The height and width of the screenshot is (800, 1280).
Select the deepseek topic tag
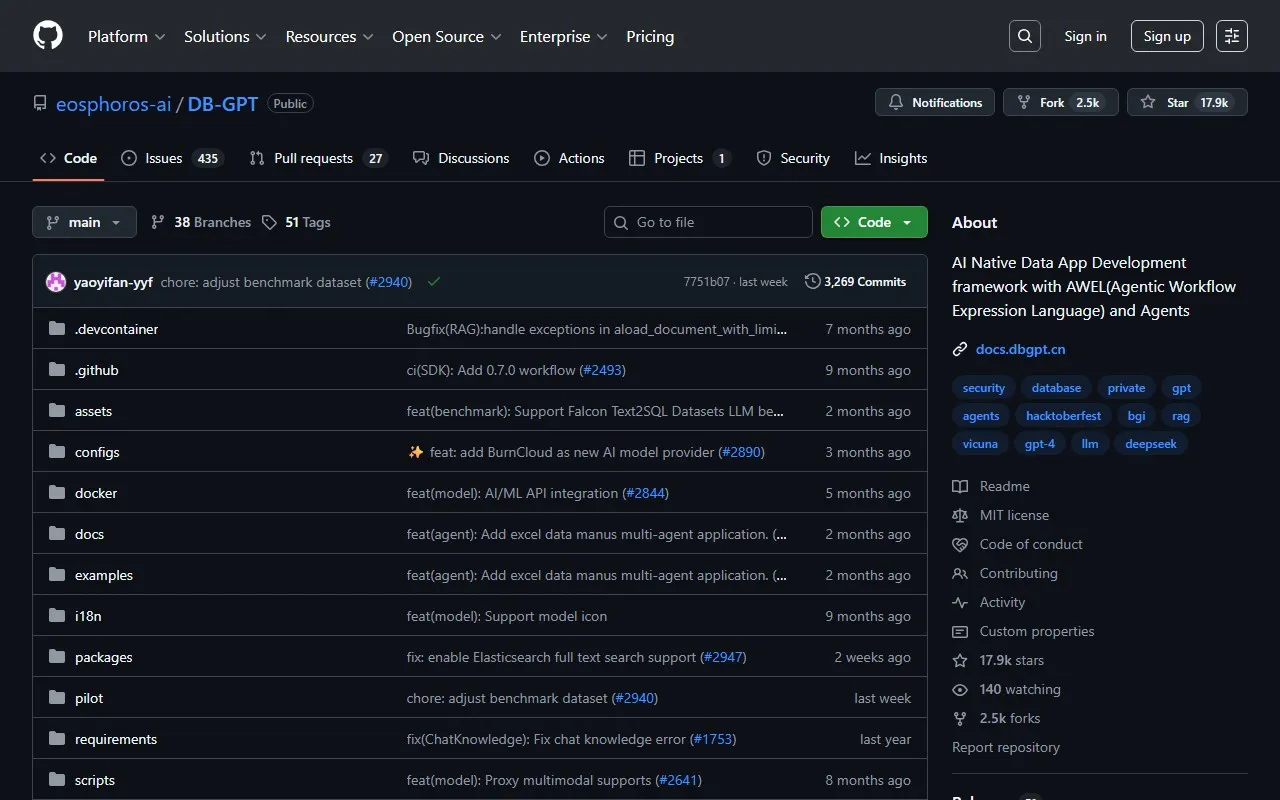tap(1150, 444)
